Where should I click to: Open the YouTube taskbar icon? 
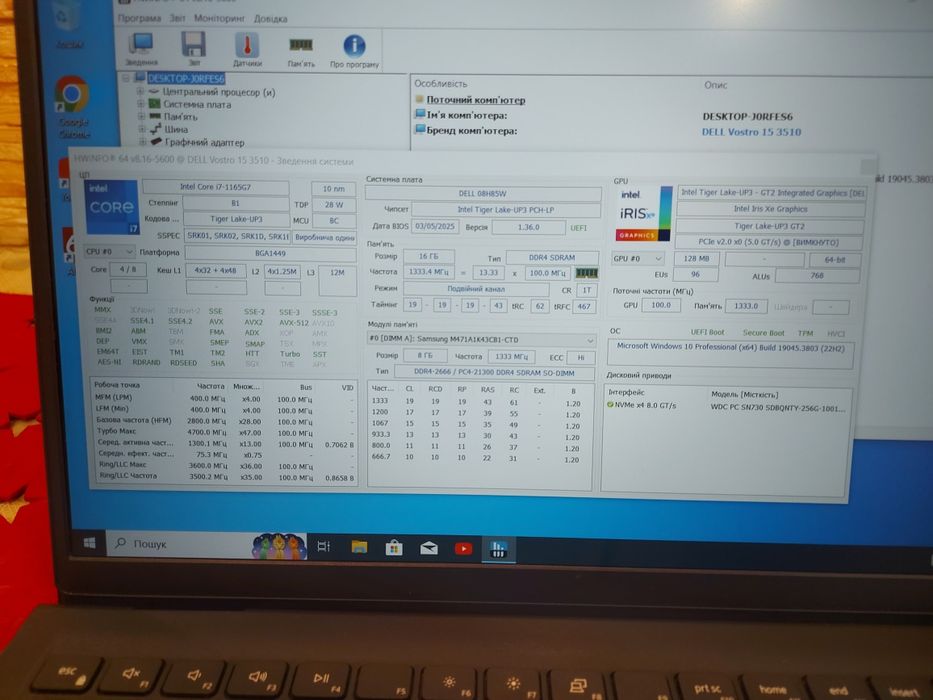click(x=464, y=549)
